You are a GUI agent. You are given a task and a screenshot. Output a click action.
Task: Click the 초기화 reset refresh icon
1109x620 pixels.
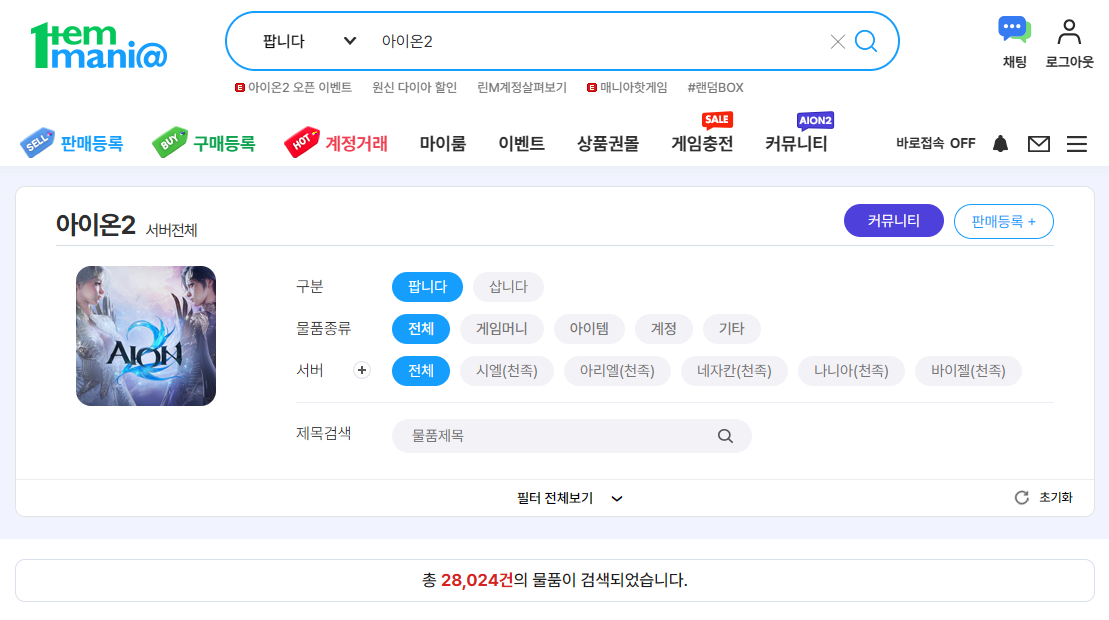(1021, 498)
